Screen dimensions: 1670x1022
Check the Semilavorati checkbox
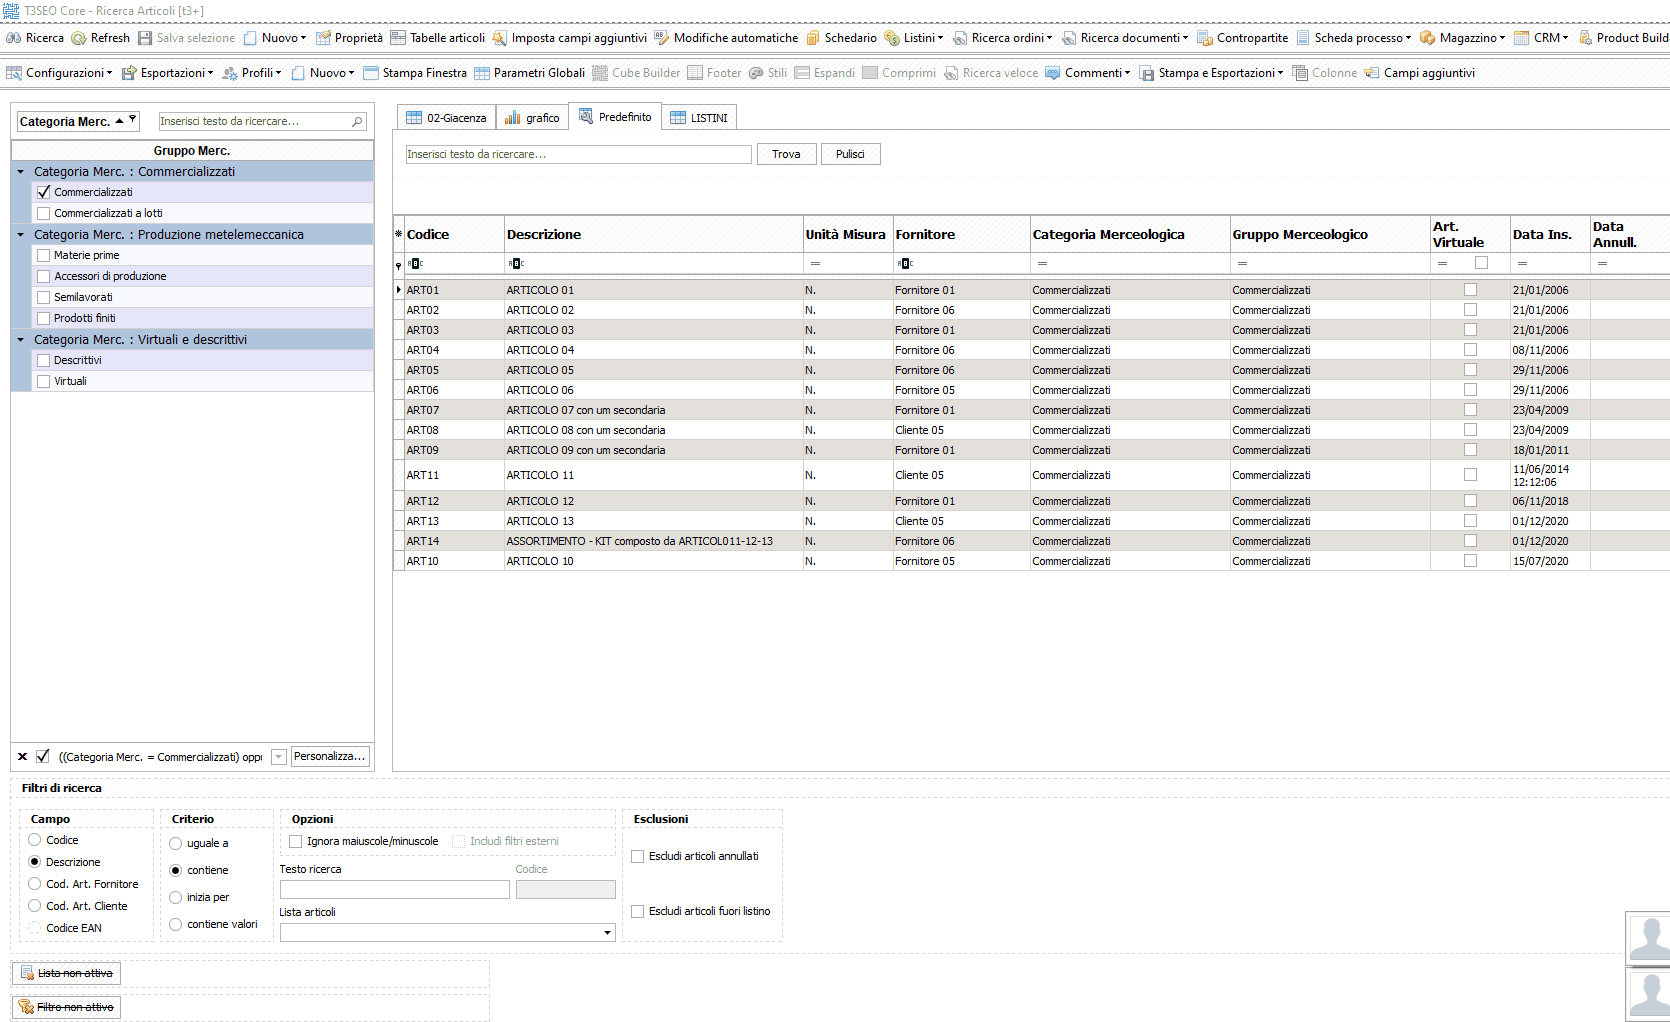pos(43,297)
